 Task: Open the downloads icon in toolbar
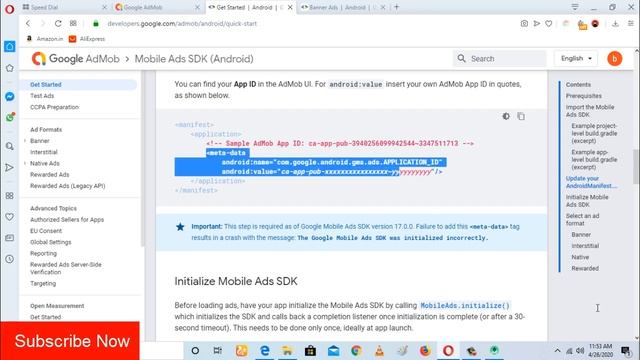[615, 24]
